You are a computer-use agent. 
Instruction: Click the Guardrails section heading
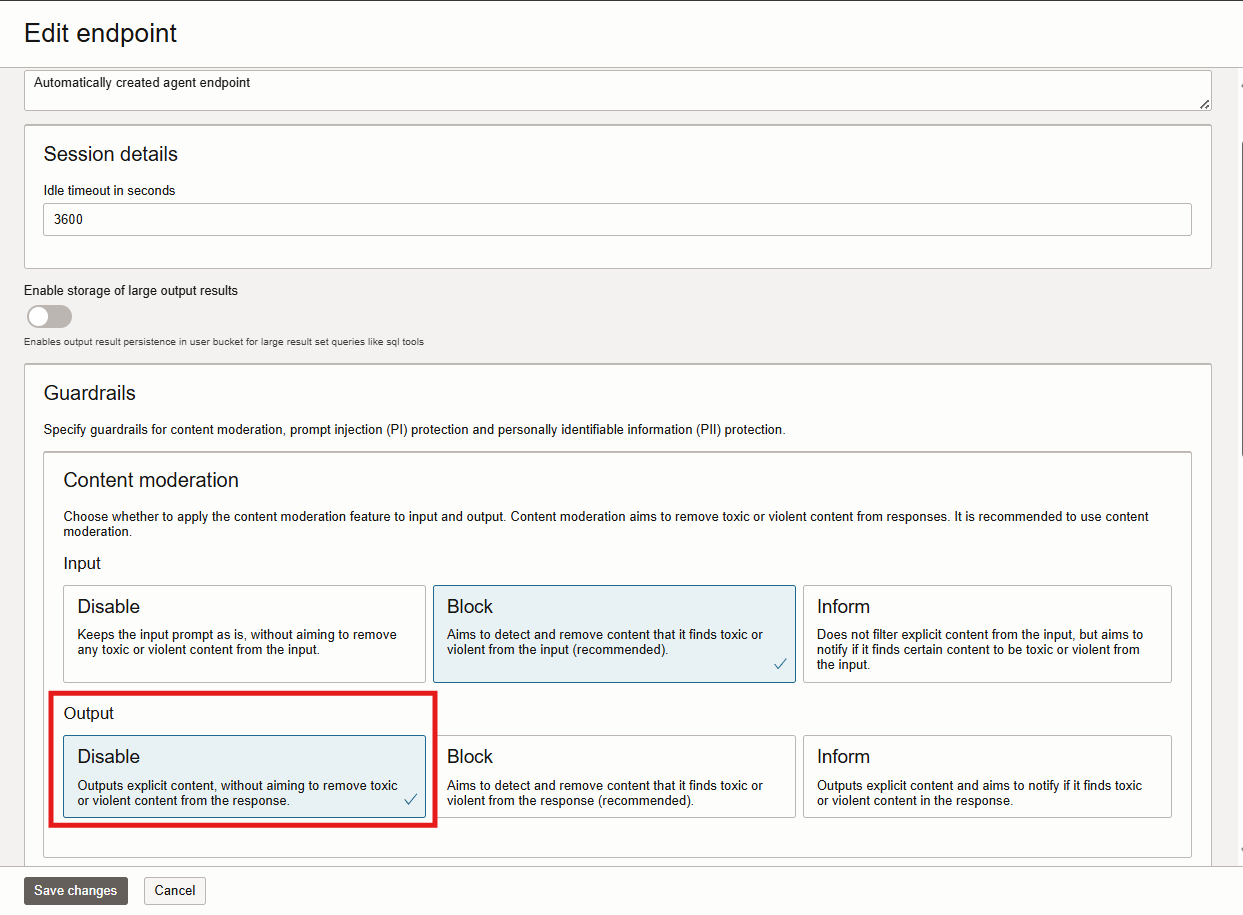click(x=90, y=393)
